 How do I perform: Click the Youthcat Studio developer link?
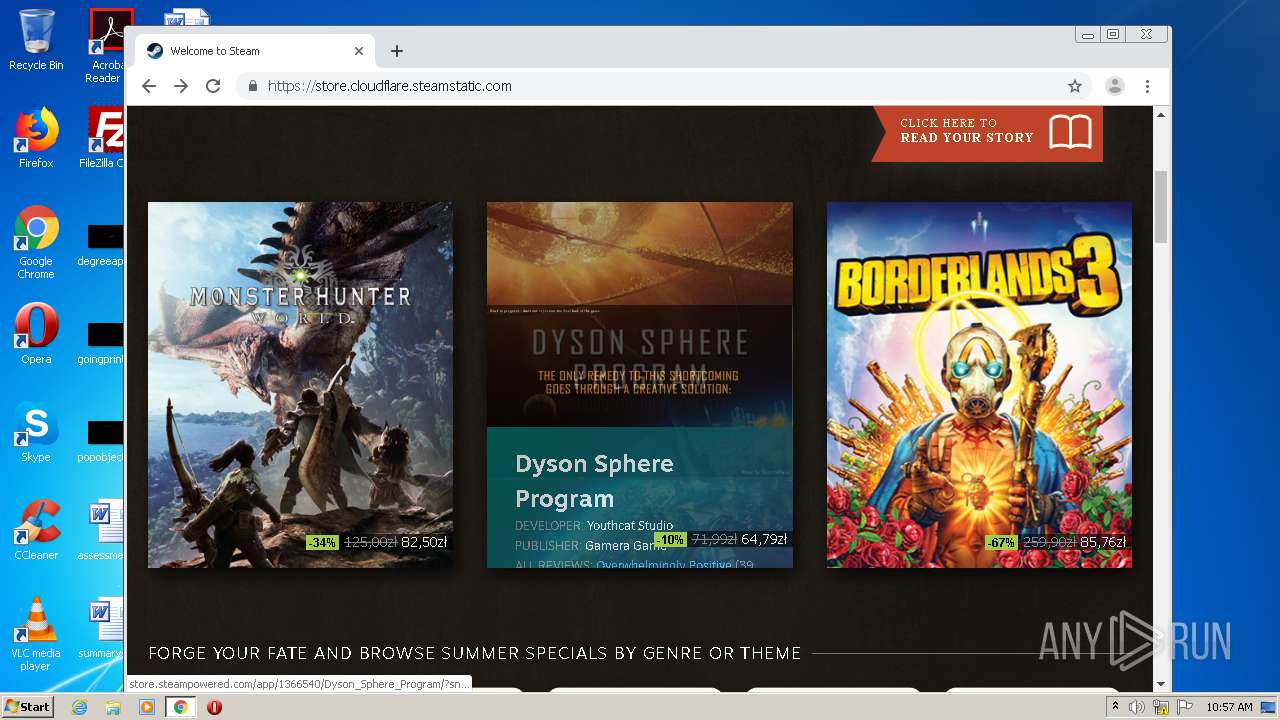pos(630,526)
